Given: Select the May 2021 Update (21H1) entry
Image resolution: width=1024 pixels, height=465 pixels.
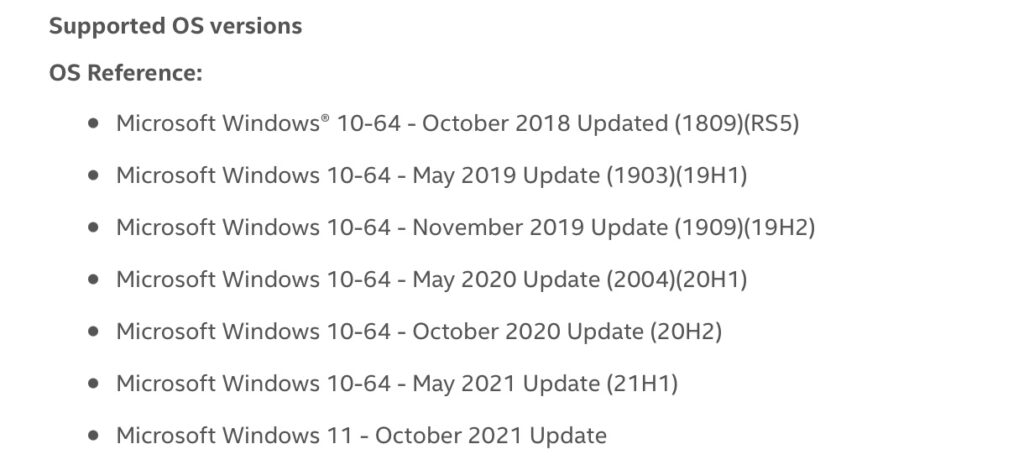Looking at the screenshot, I should click(x=397, y=383).
